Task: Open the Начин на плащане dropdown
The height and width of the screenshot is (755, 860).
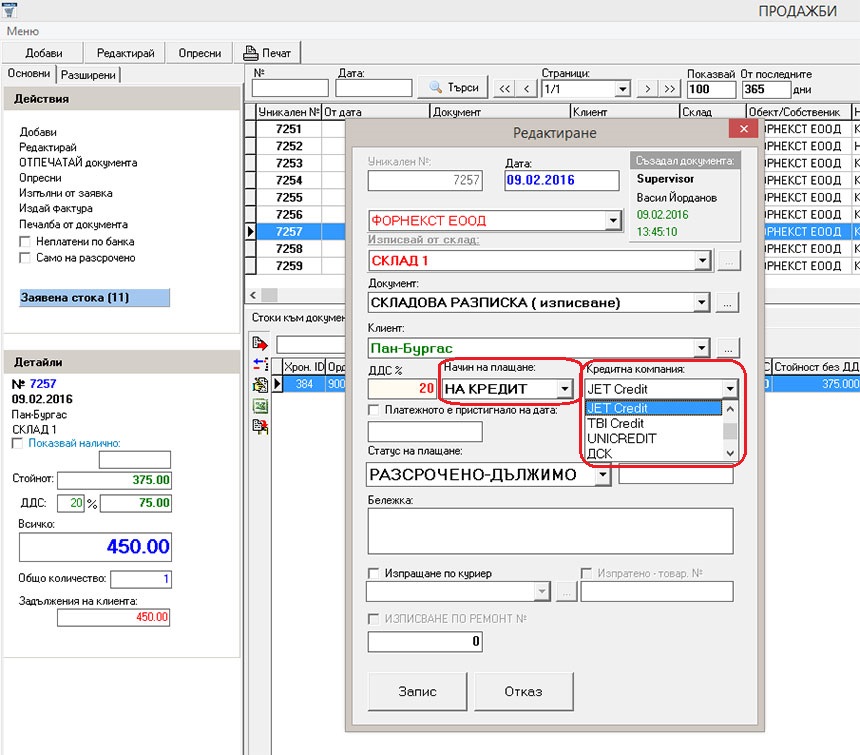Action: coord(565,389)
